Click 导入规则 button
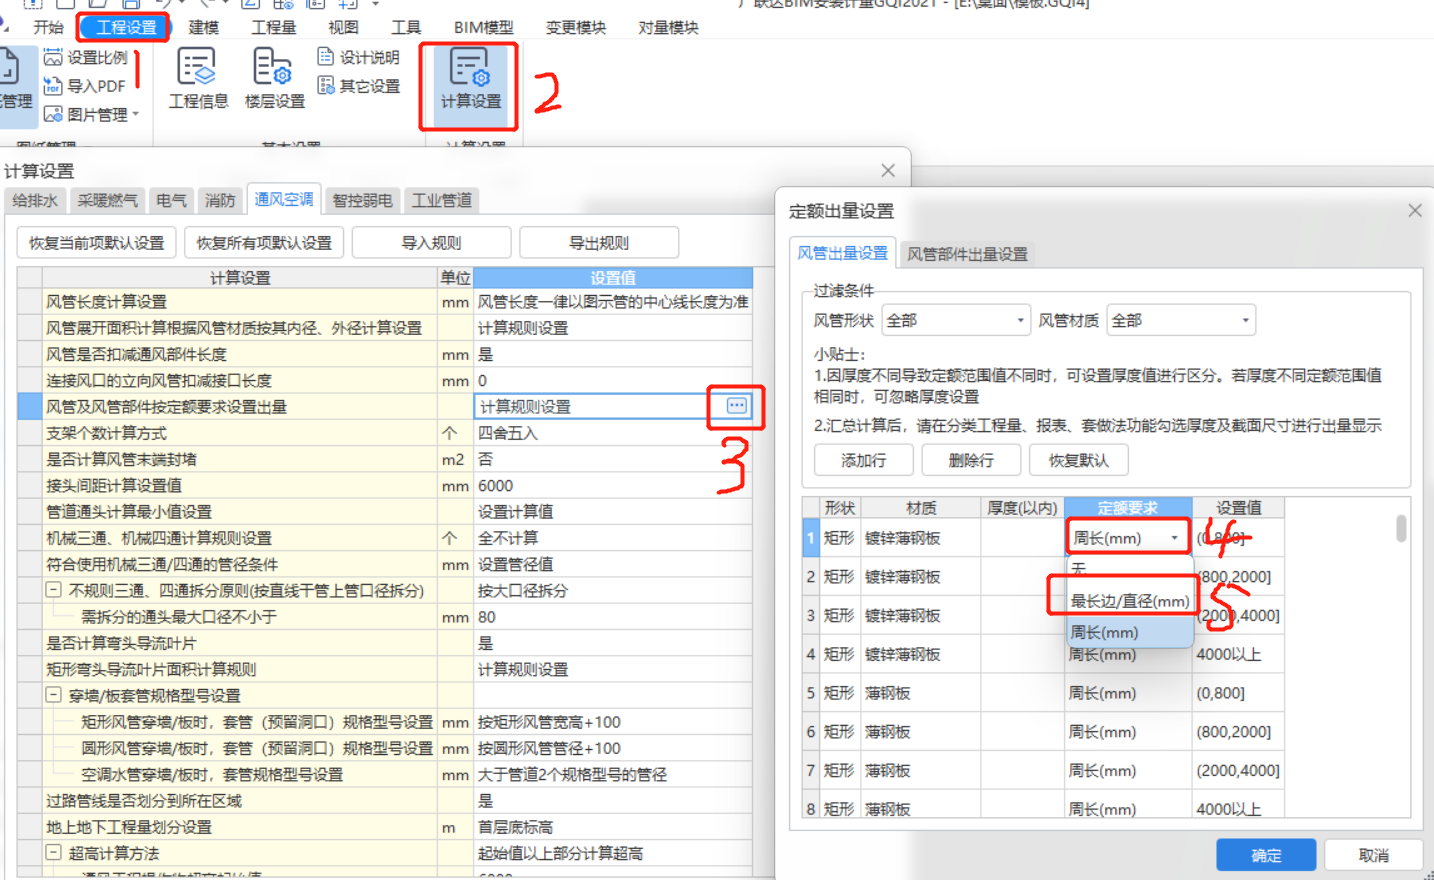1434x880 pixels. [431, 243]
